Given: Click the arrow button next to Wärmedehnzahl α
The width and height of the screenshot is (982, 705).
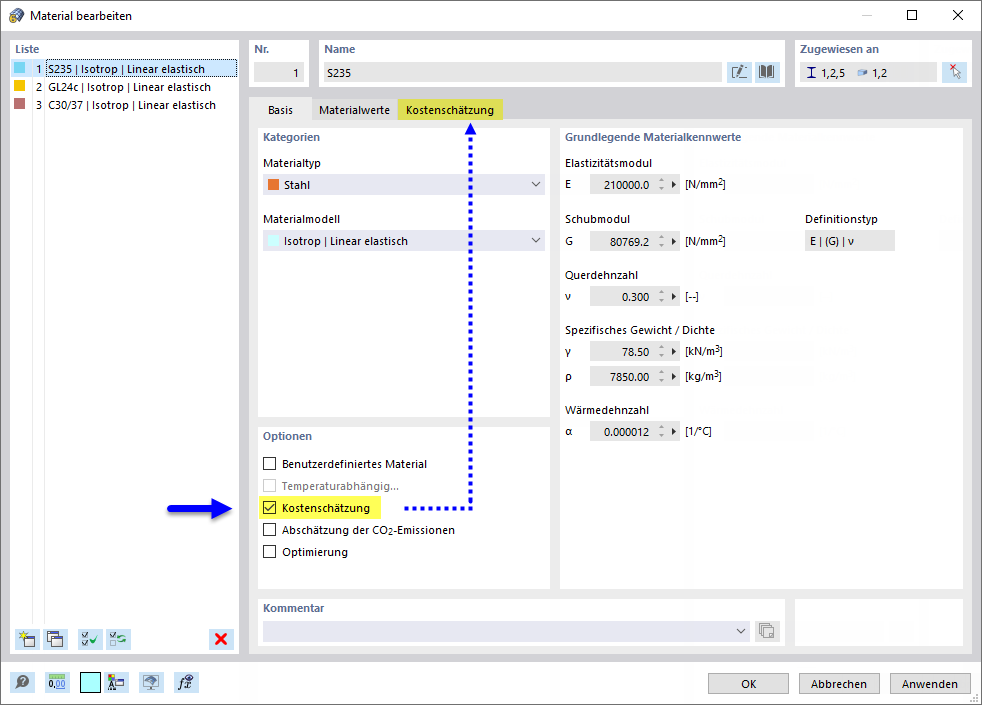Looking at the screenshot, I should click(x=674, y=431).
